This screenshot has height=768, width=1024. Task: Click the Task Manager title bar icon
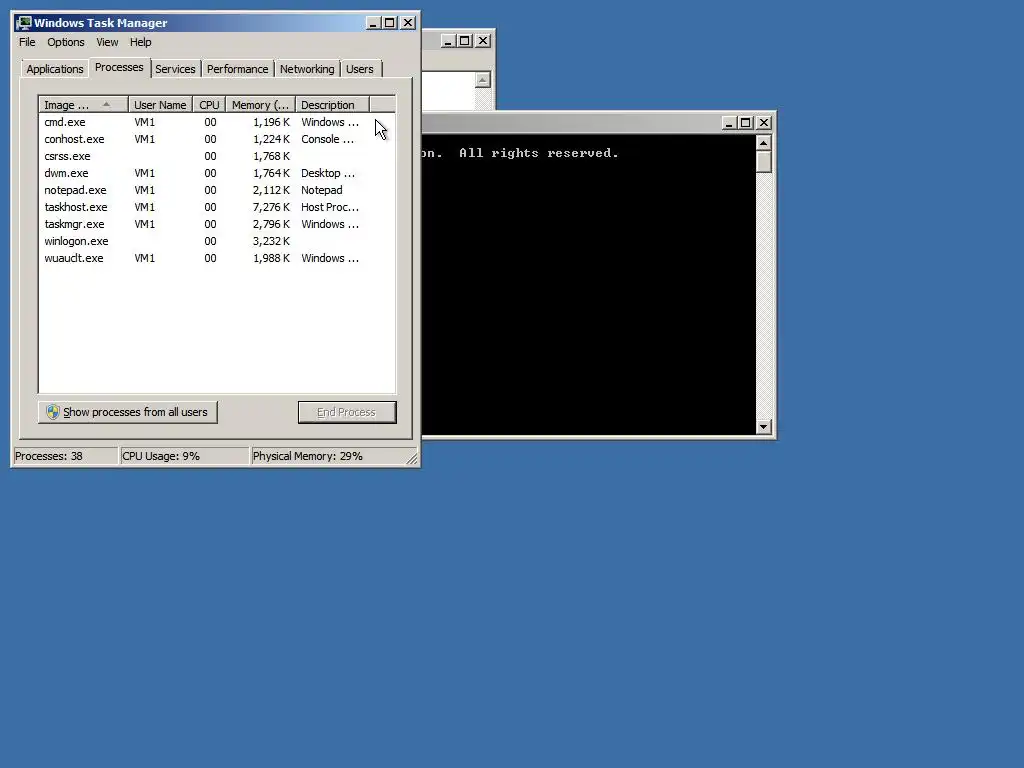tap(24, 23)
